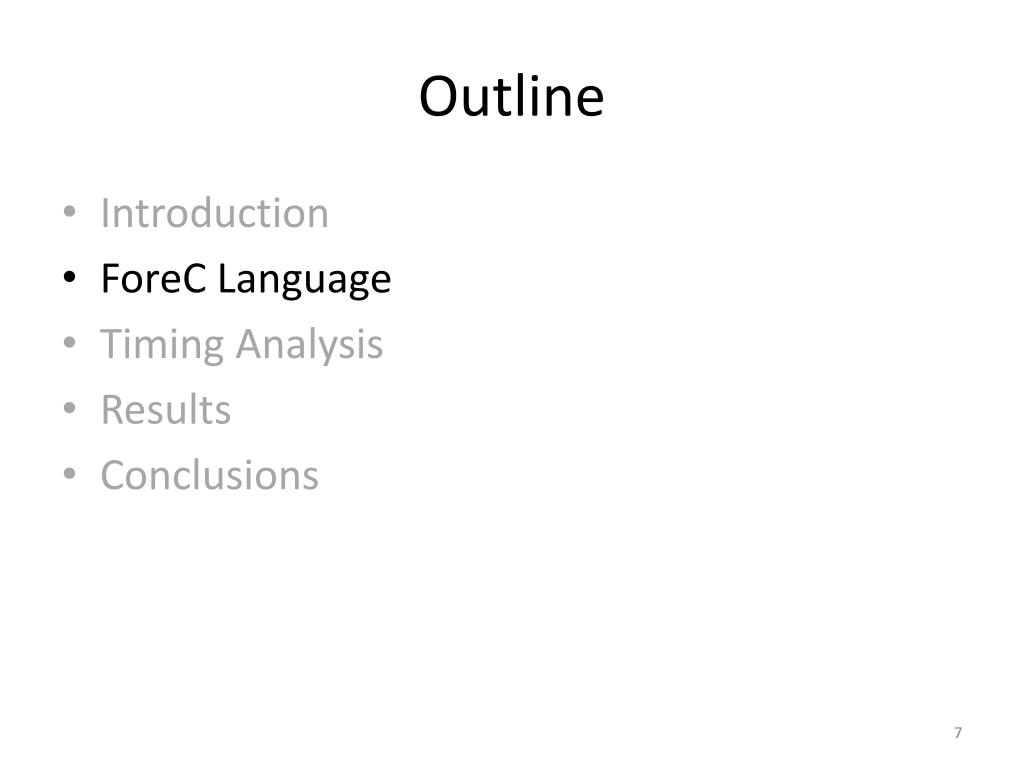
Task: Click the word Analysis in the outline
Action: (309, 345)
